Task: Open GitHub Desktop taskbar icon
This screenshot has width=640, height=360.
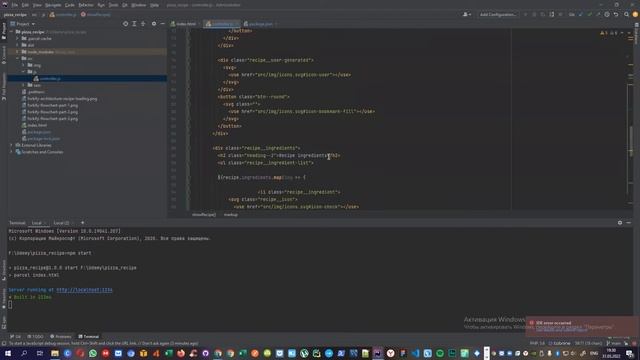Action: [205, 353]
